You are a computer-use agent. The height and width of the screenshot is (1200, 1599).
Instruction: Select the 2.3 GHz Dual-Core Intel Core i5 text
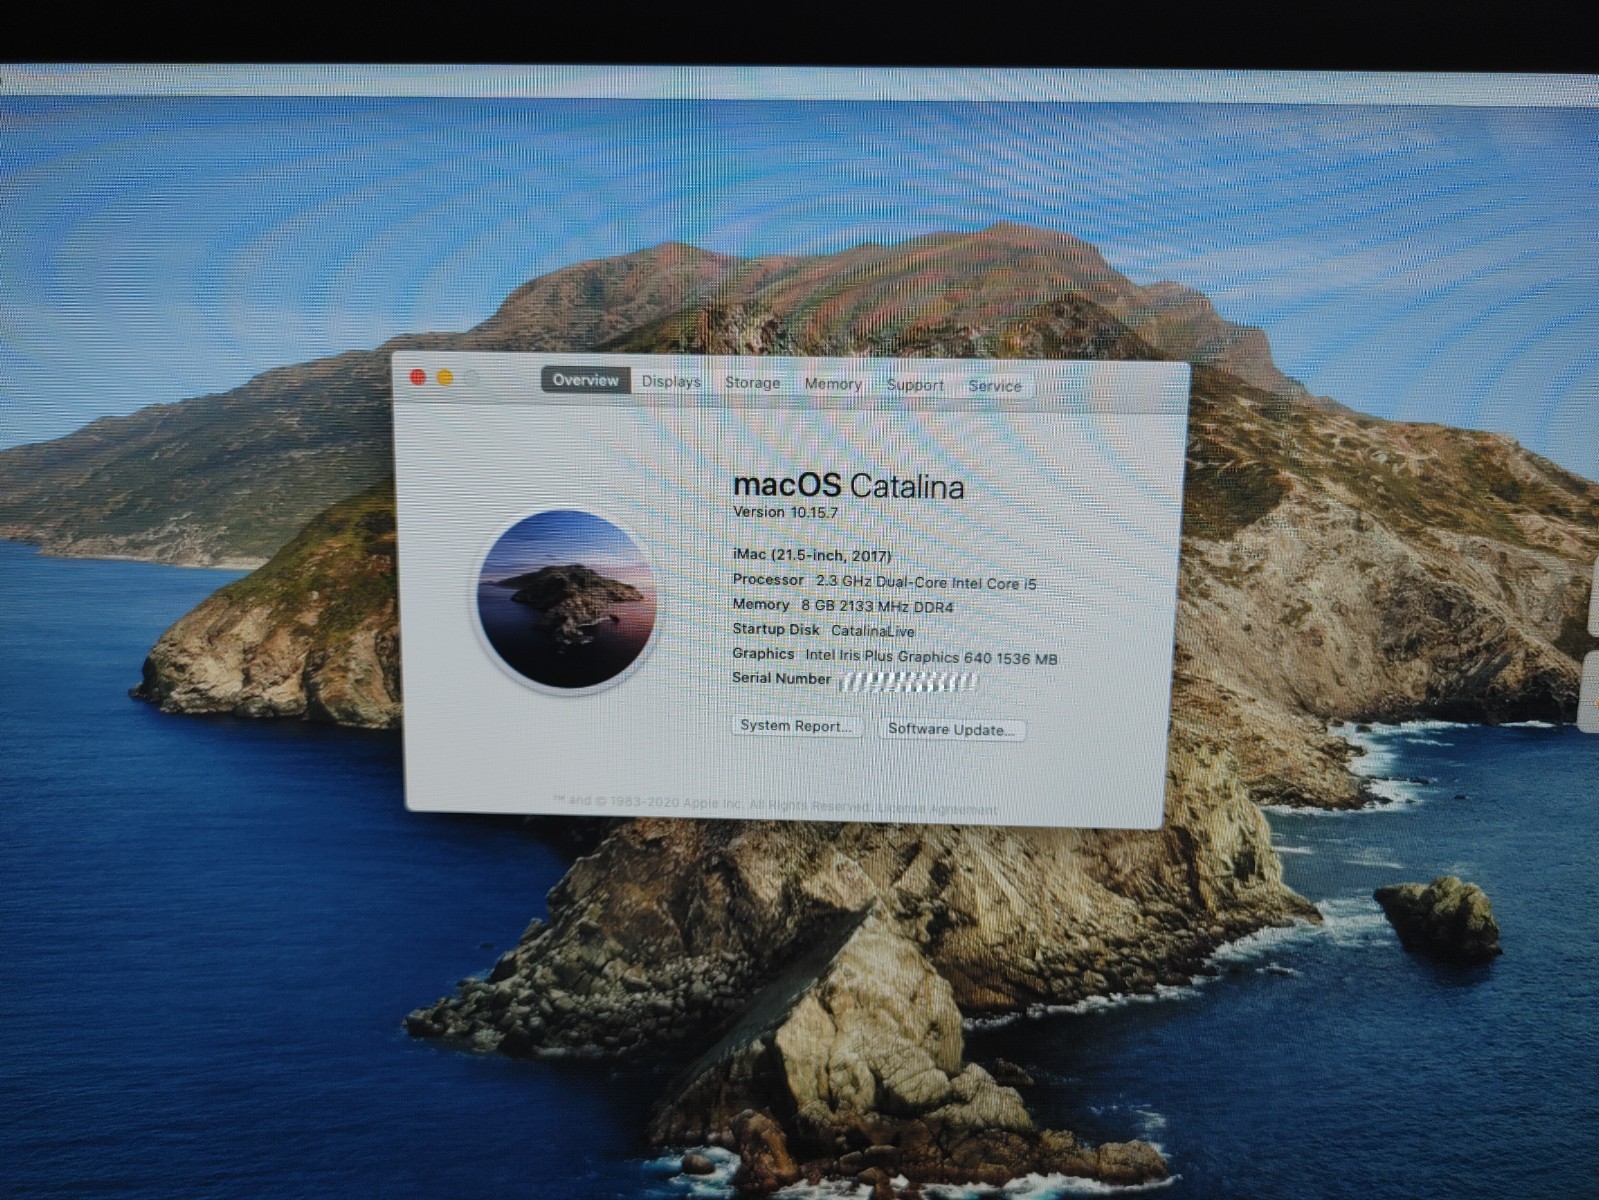(926, 582)
